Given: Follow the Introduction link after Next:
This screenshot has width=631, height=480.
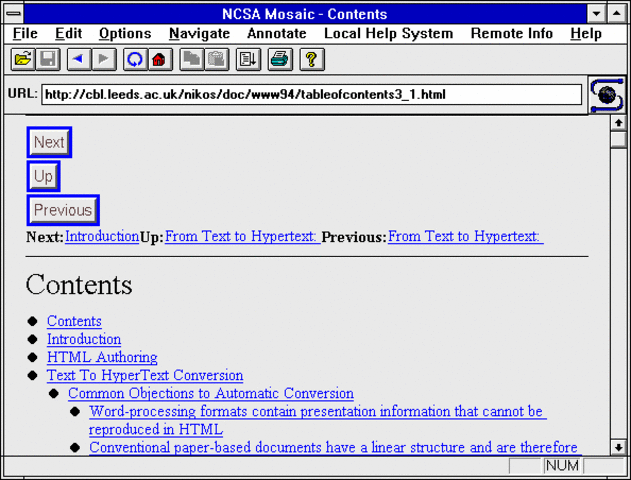Looking at the screenshot, I should point(102,236).
